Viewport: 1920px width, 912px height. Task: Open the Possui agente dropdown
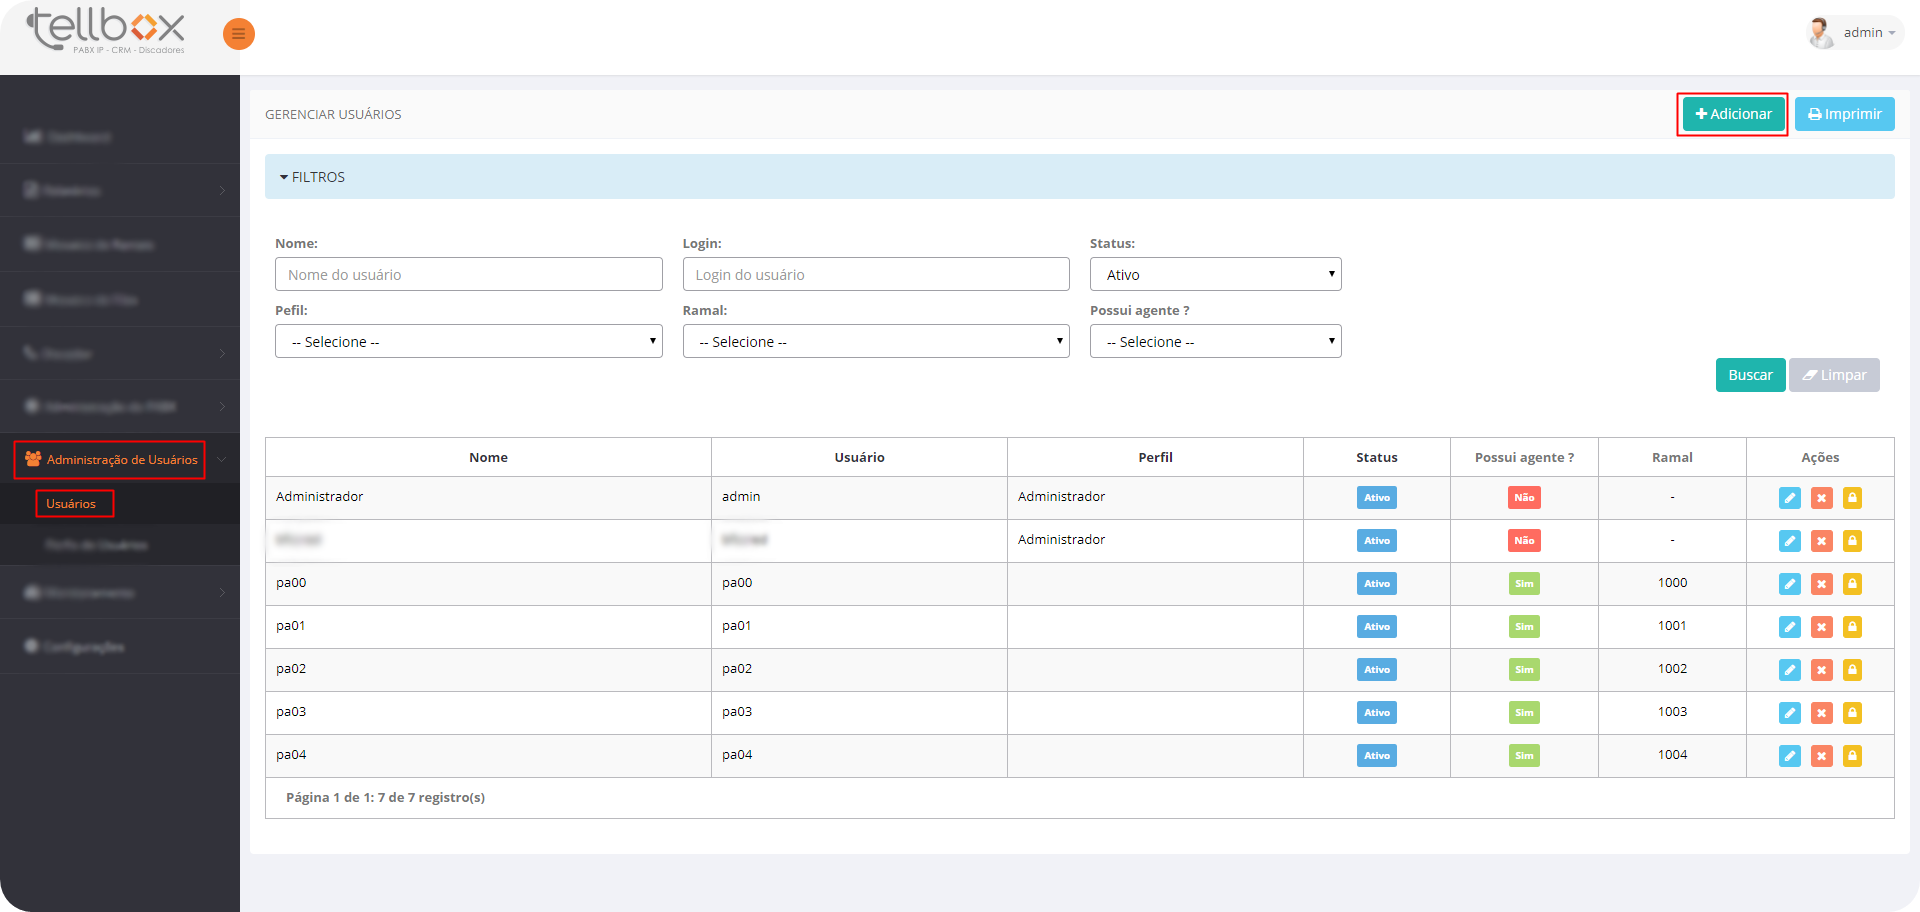pos(1215,342)
